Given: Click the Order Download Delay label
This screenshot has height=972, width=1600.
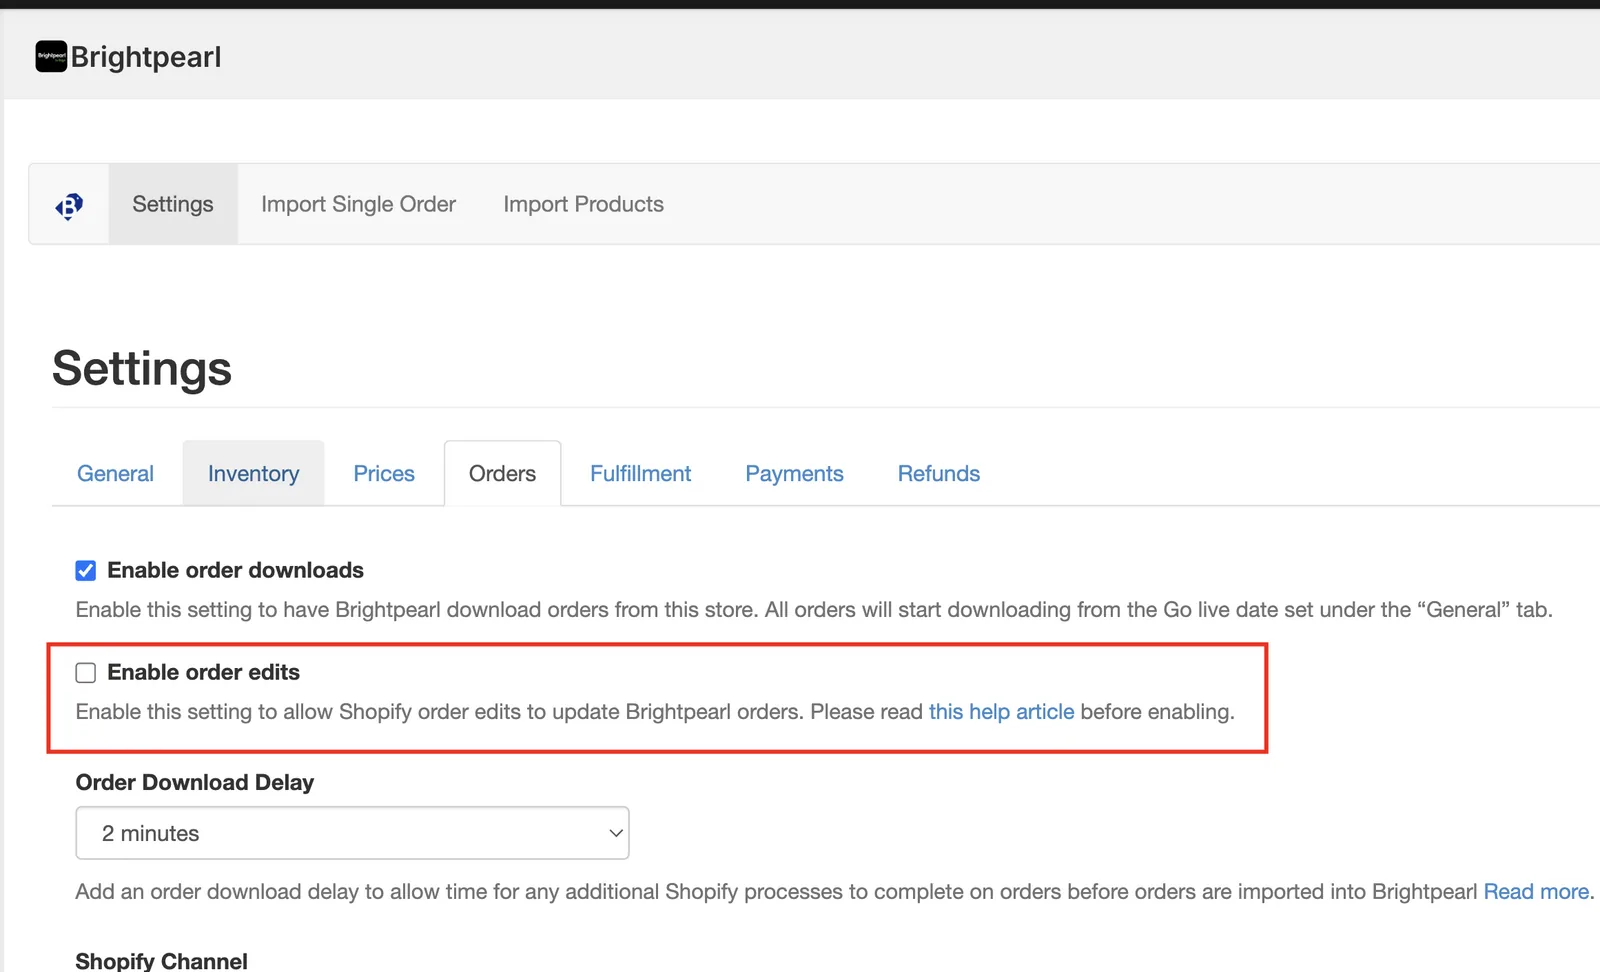Looking at the screenshot, I should (195, 782).
